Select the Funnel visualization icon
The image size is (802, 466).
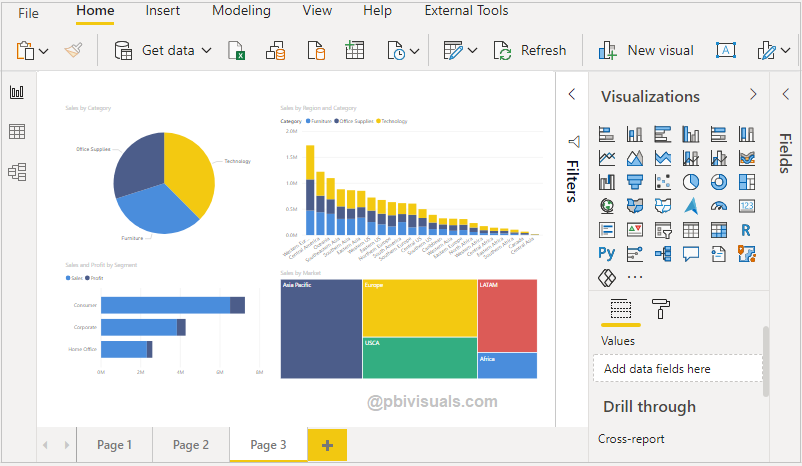click(x=634, y=182)
